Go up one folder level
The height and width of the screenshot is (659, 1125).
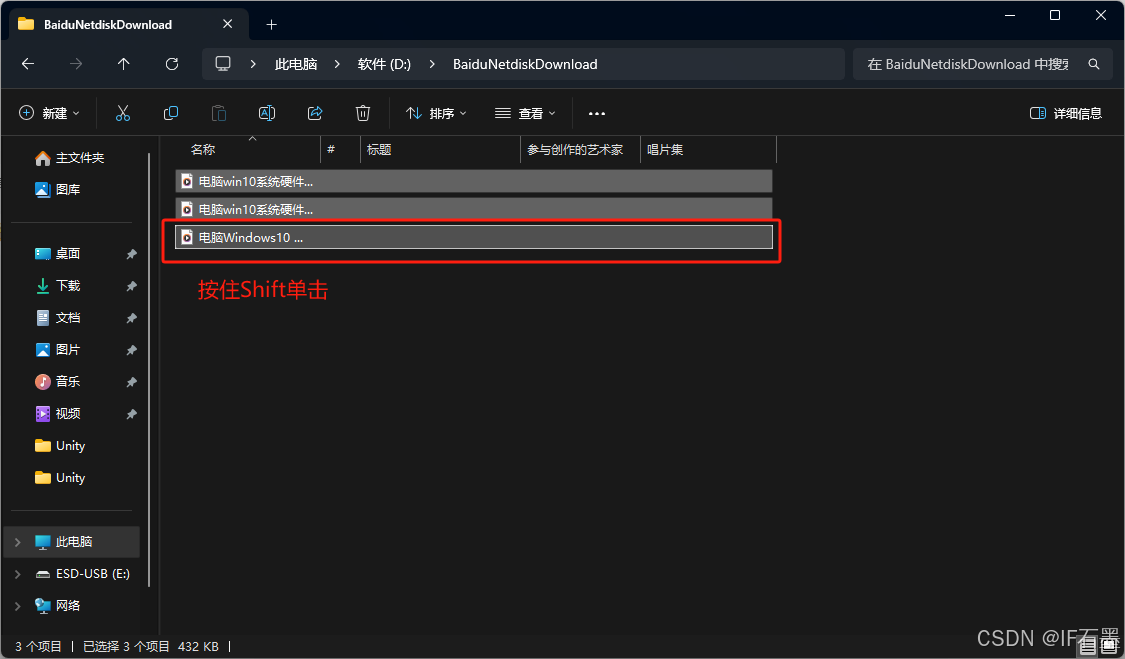click(x=123, y=64)
